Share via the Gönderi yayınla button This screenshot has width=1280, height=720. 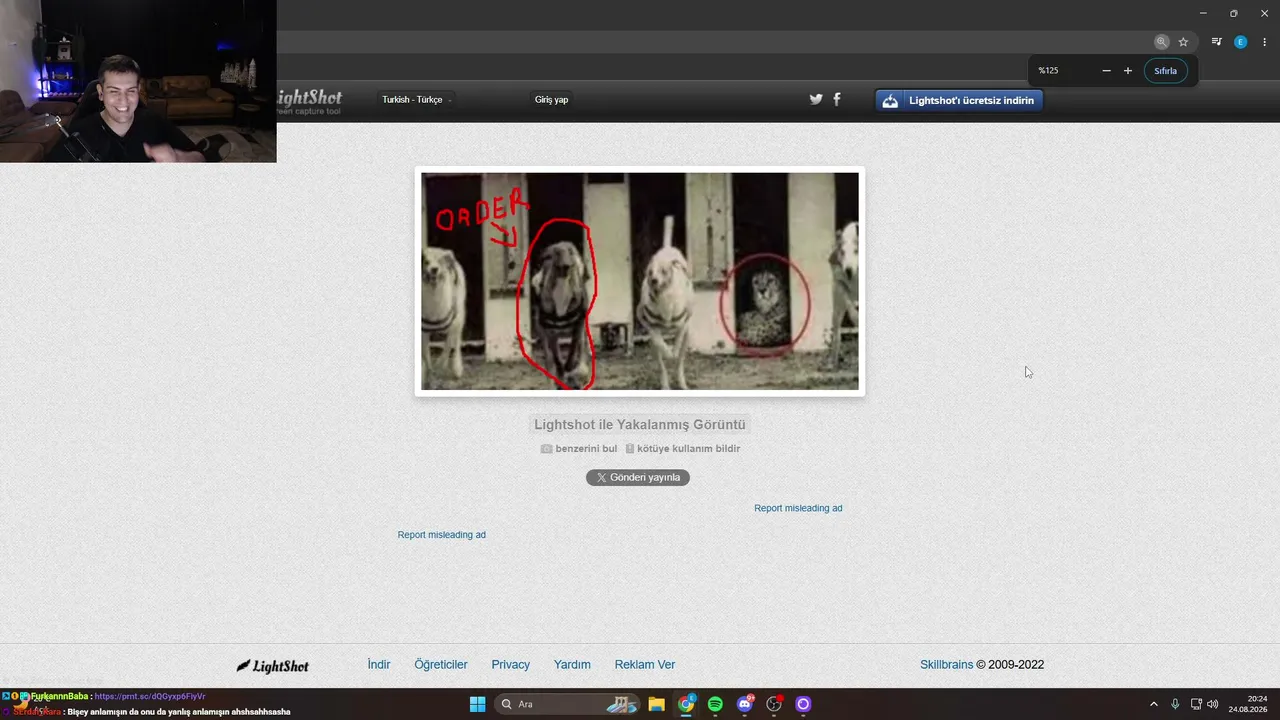pos(638,478)
